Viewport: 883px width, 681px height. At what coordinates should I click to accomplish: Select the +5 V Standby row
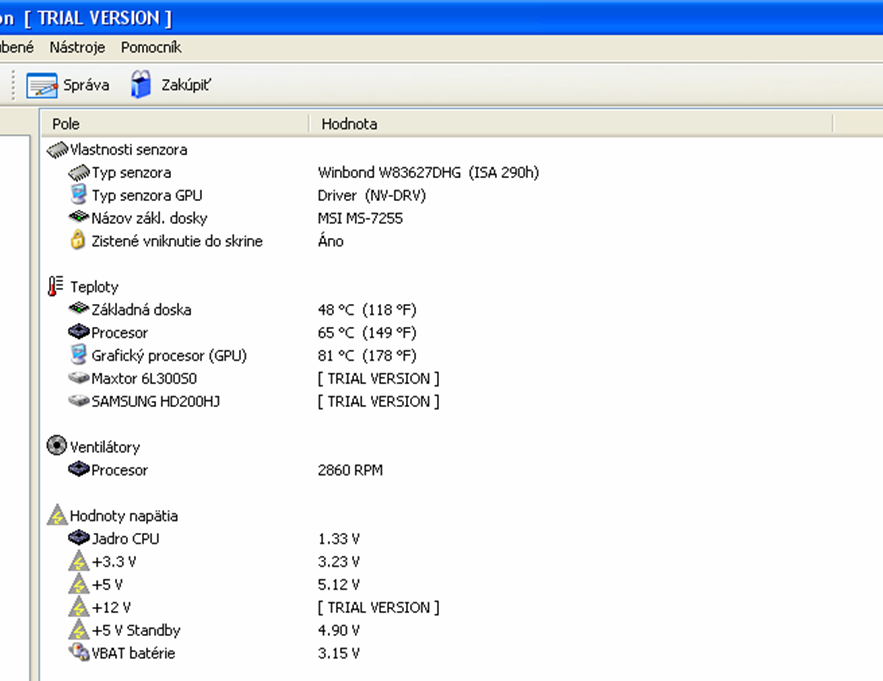136,630
